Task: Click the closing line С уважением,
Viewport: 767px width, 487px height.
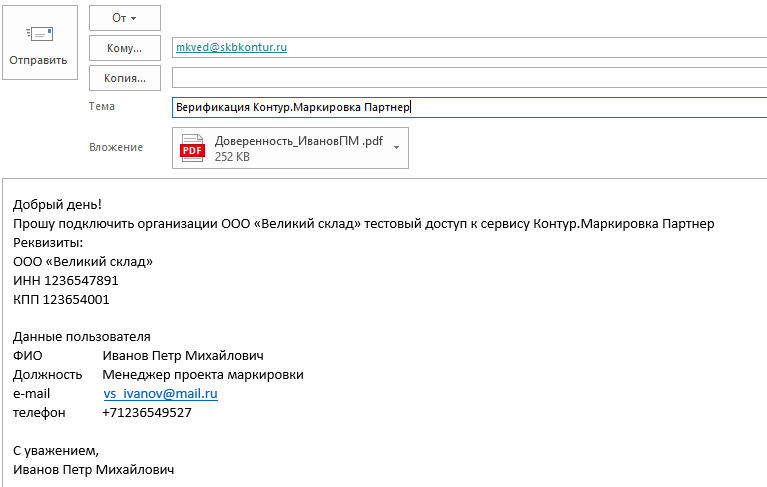Action: pyautogui.click(x=56, y=451)
